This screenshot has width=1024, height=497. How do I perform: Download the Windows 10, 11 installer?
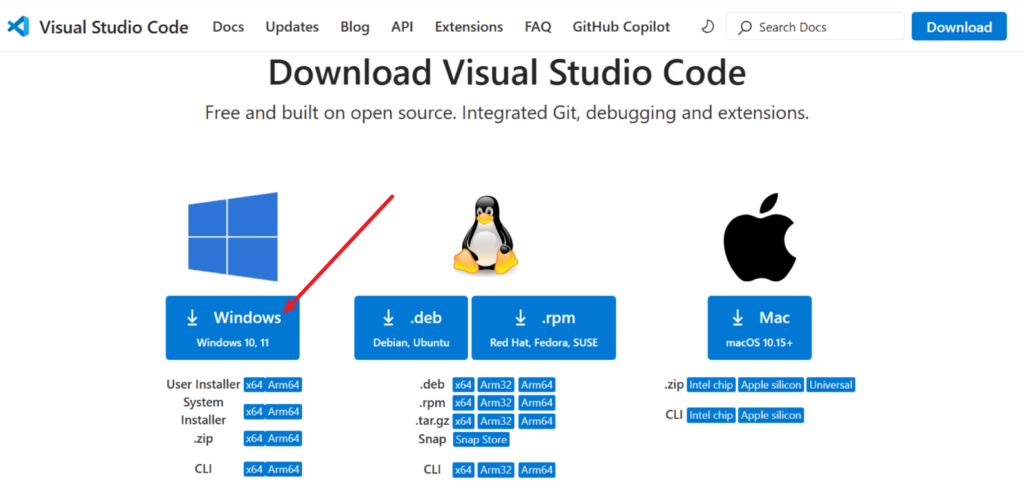[232, 328]
